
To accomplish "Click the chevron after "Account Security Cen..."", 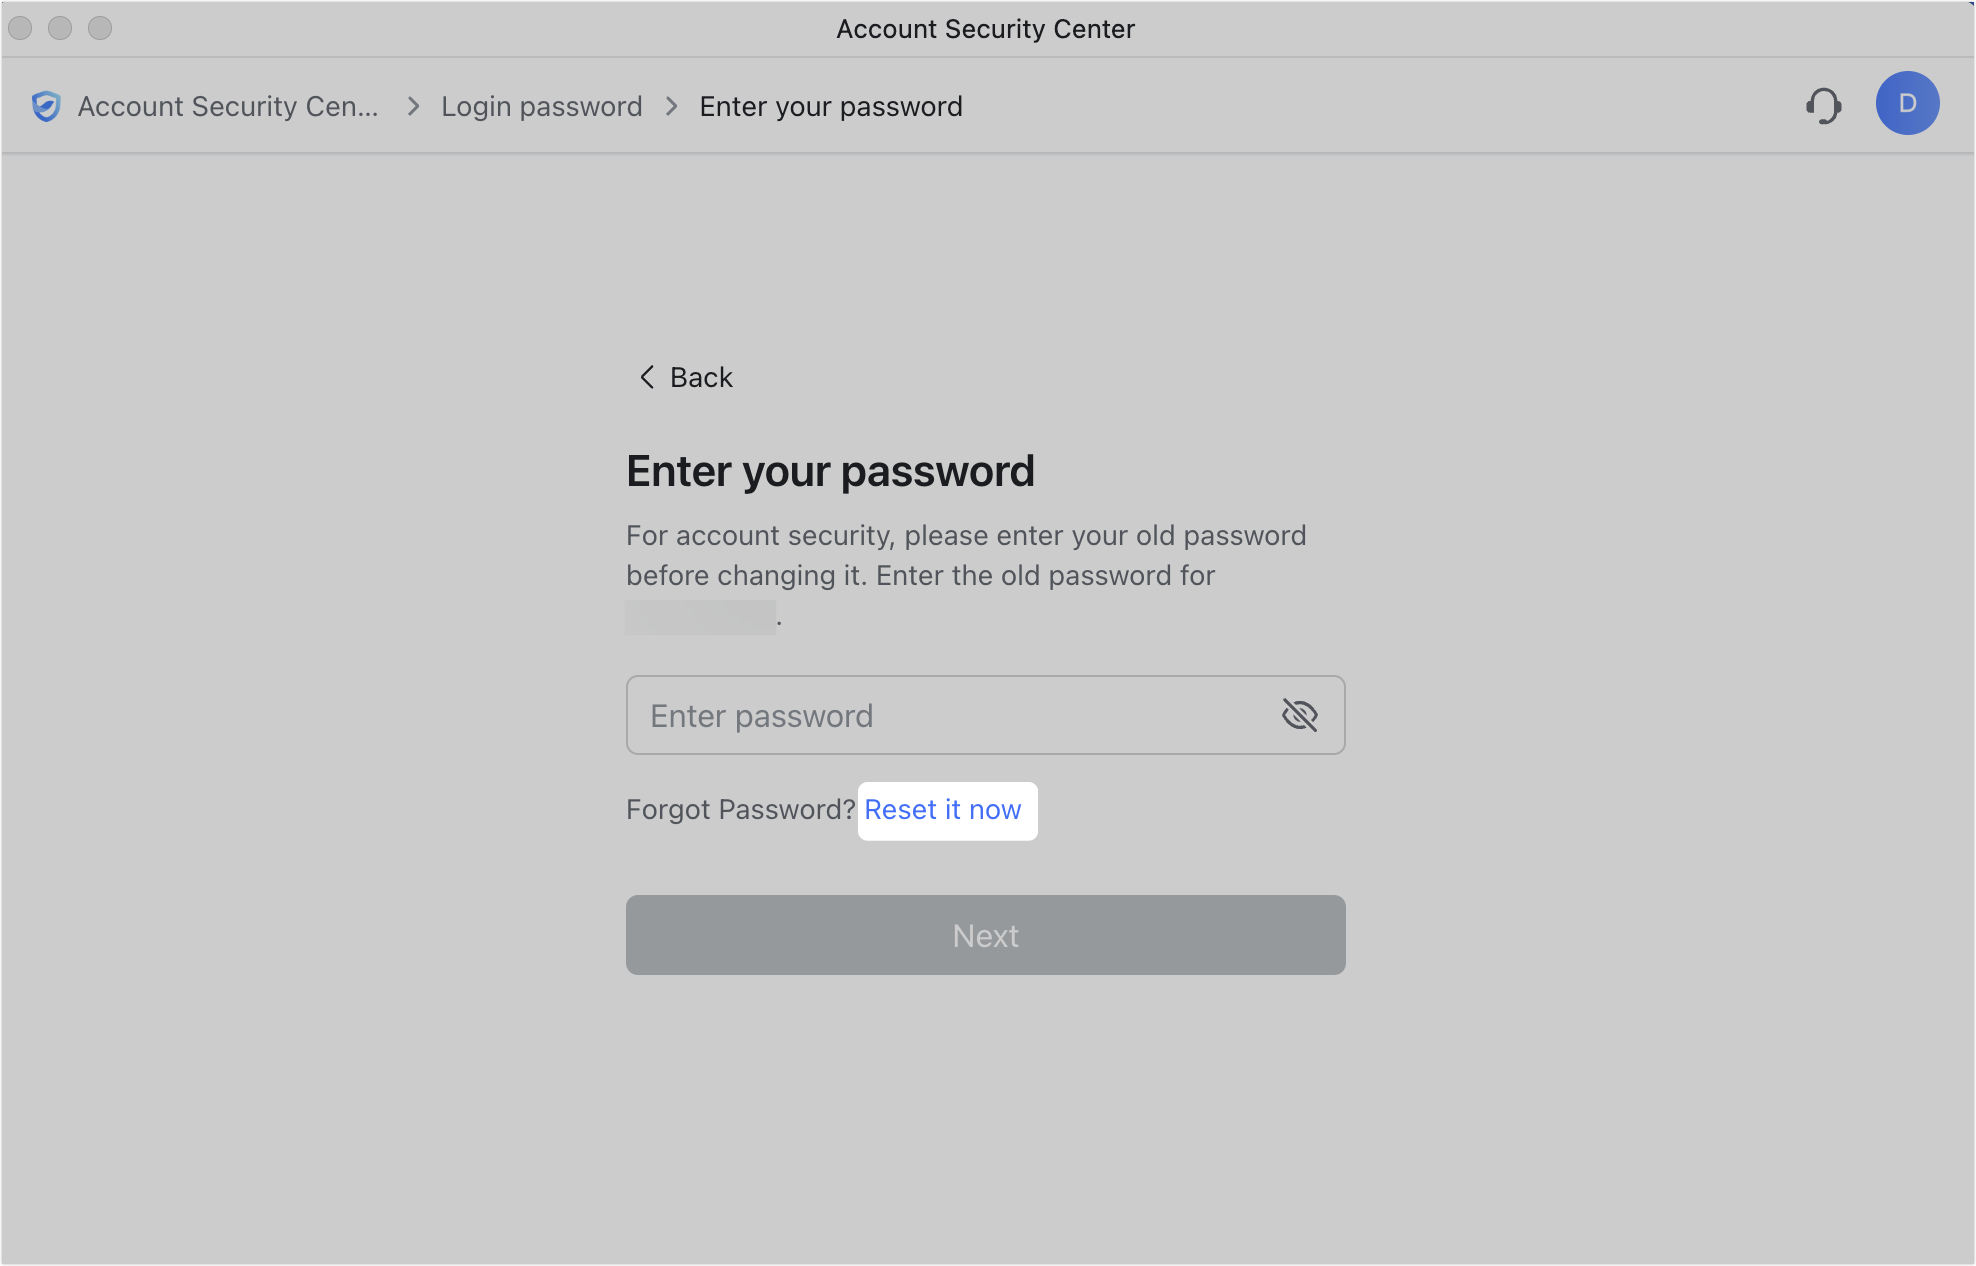I will [411, 106].
